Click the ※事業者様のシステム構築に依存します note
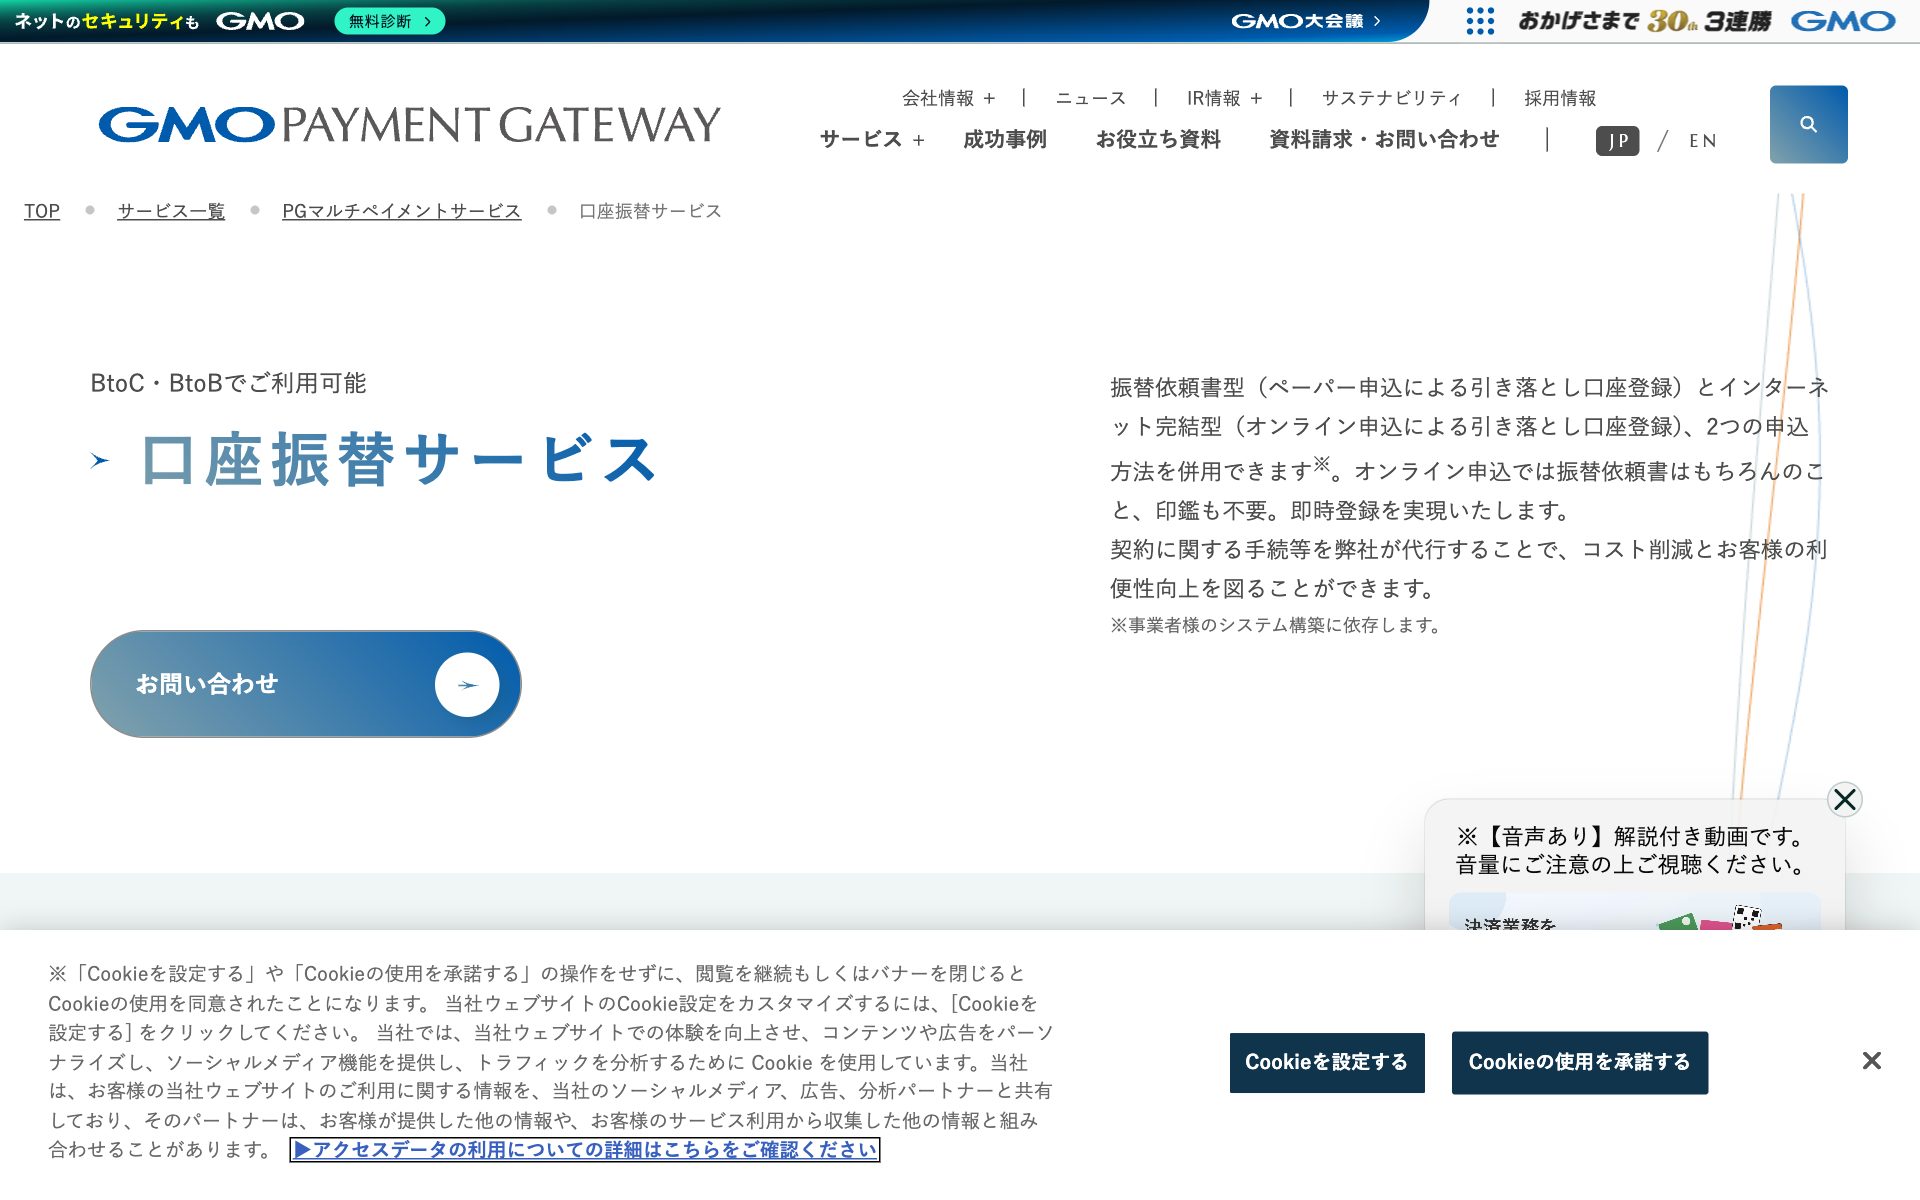The image size is (1920, 1200). (1276, 625)
